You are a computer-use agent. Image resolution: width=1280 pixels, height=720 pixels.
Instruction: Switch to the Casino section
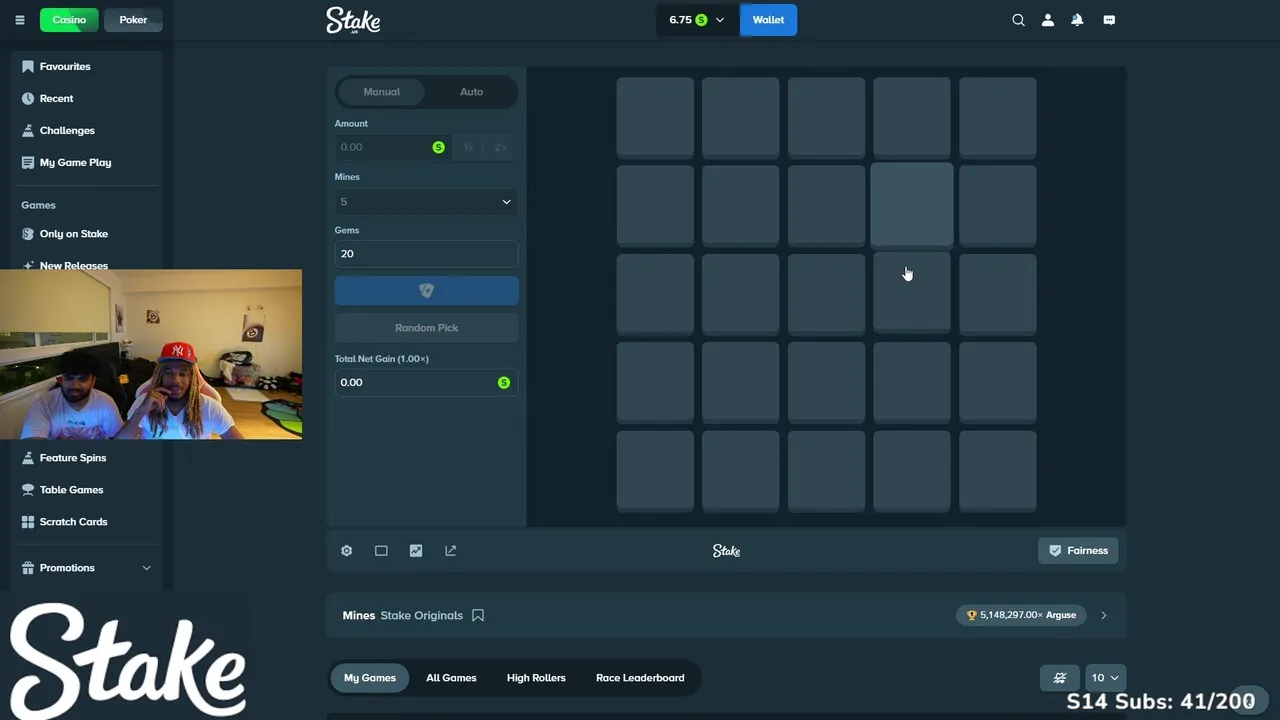(x=69, y=20)
